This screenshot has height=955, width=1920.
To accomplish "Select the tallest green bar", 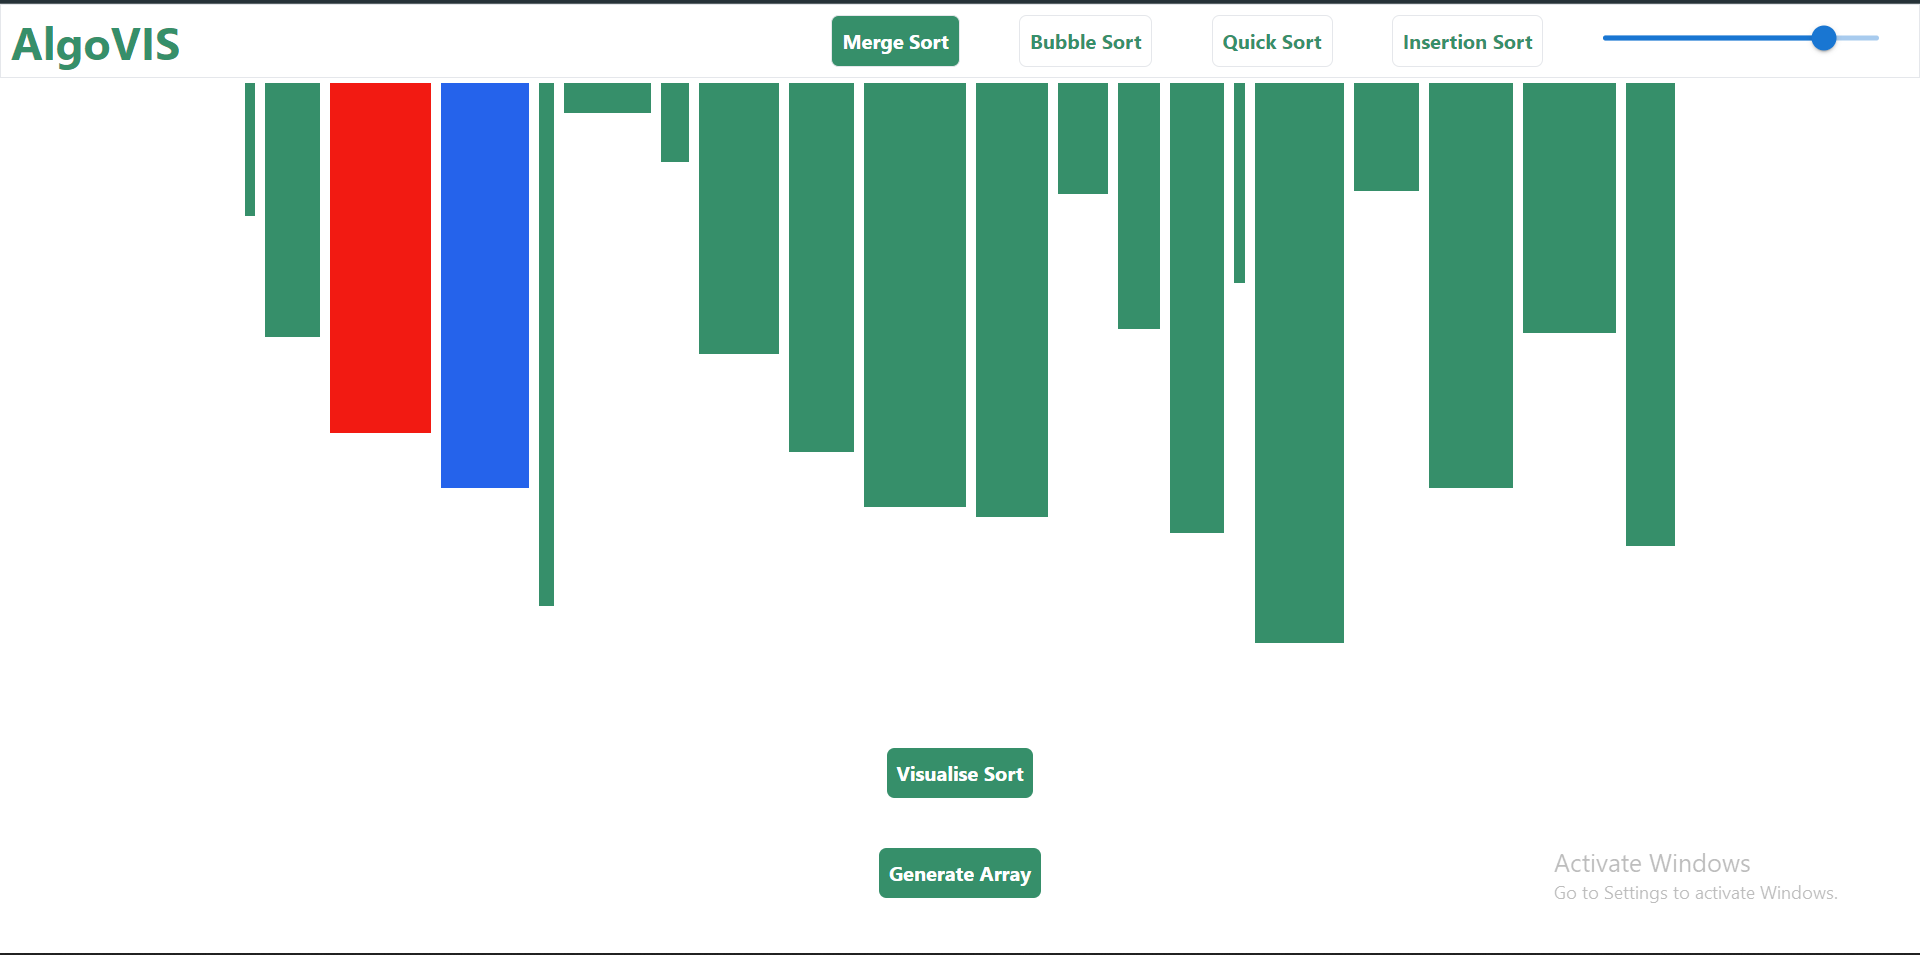I will (1299, 363).
